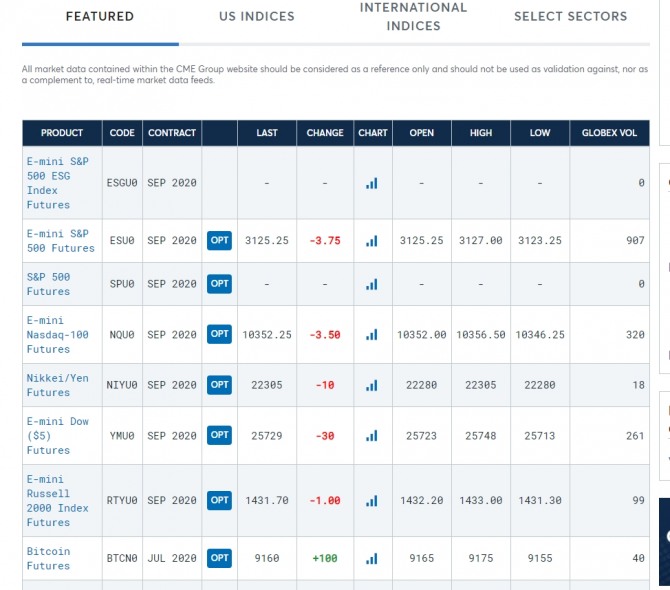Screen dimensions: 670x590
Task: Open options for E-mini Nasdaq-100 Futures
Action: tap(220, 334)
